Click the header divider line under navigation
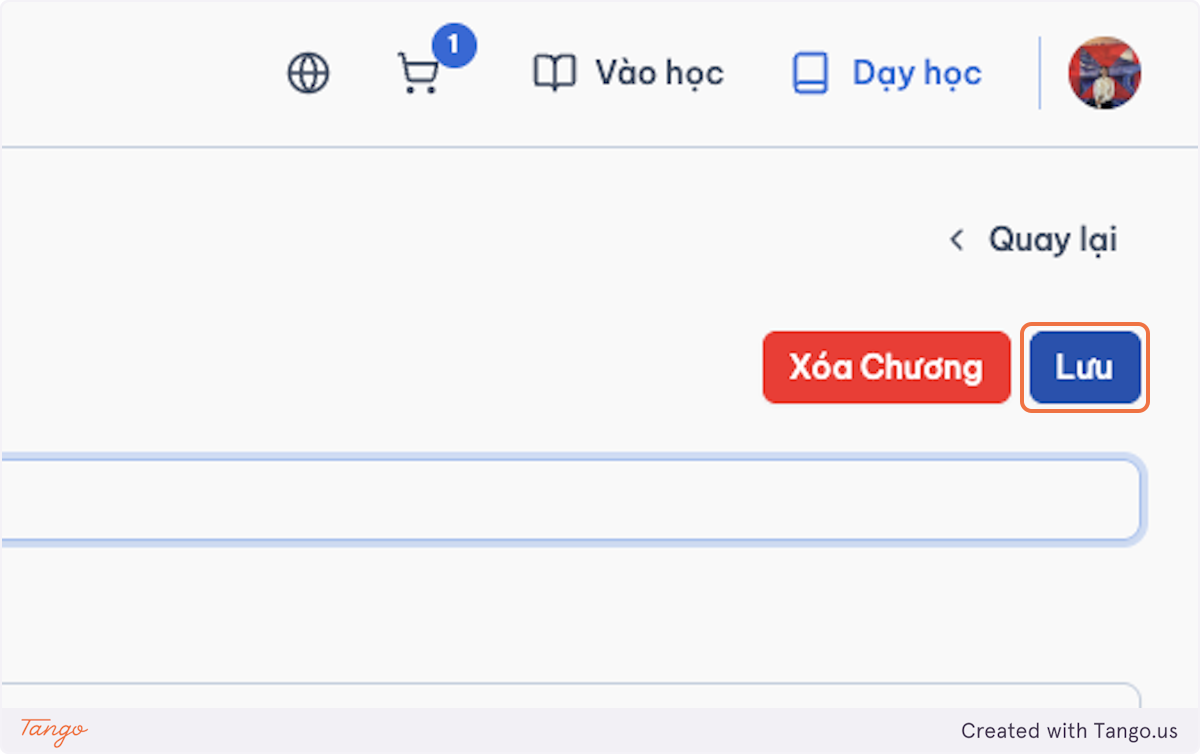 tap(600, 147)
